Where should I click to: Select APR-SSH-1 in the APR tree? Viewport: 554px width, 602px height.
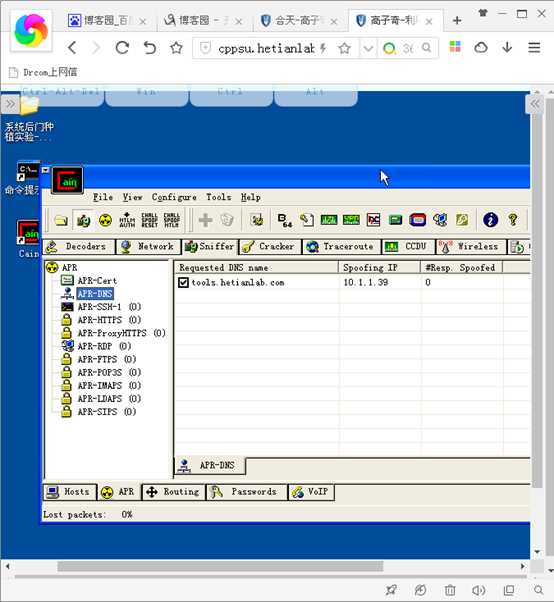pos(109,307)
